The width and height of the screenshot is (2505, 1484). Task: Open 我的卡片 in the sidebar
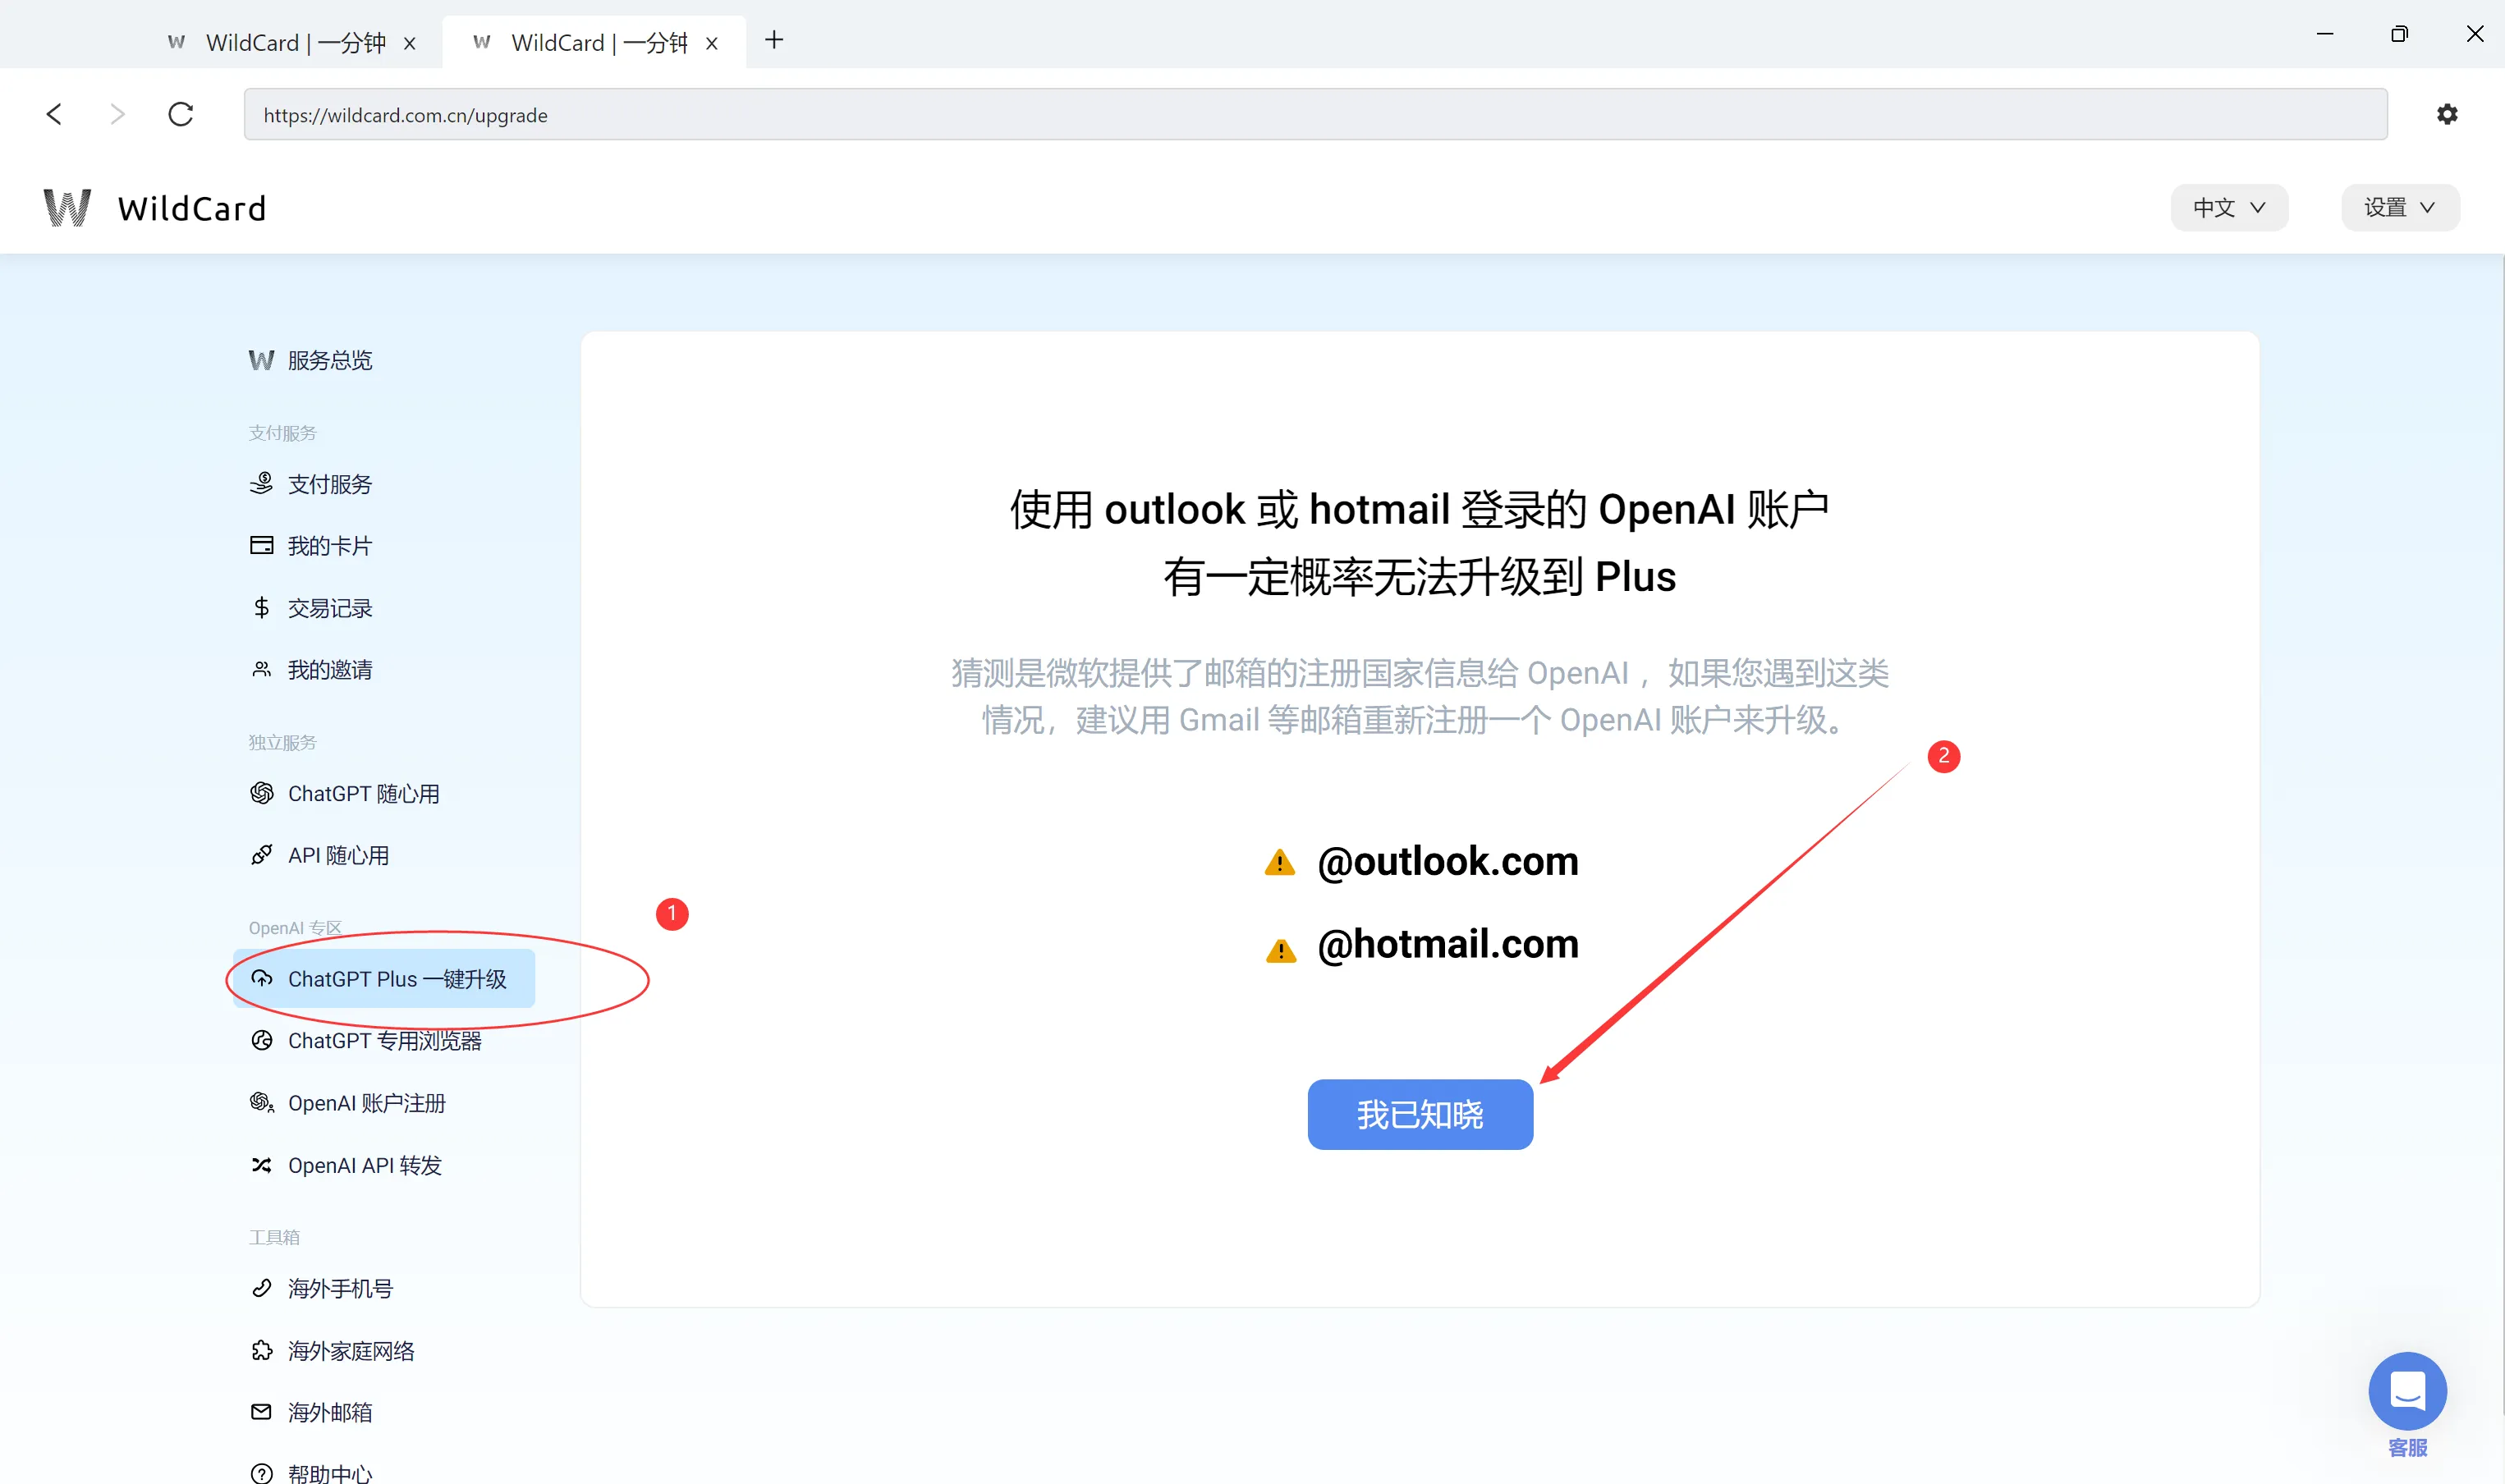tap(329, 546)
